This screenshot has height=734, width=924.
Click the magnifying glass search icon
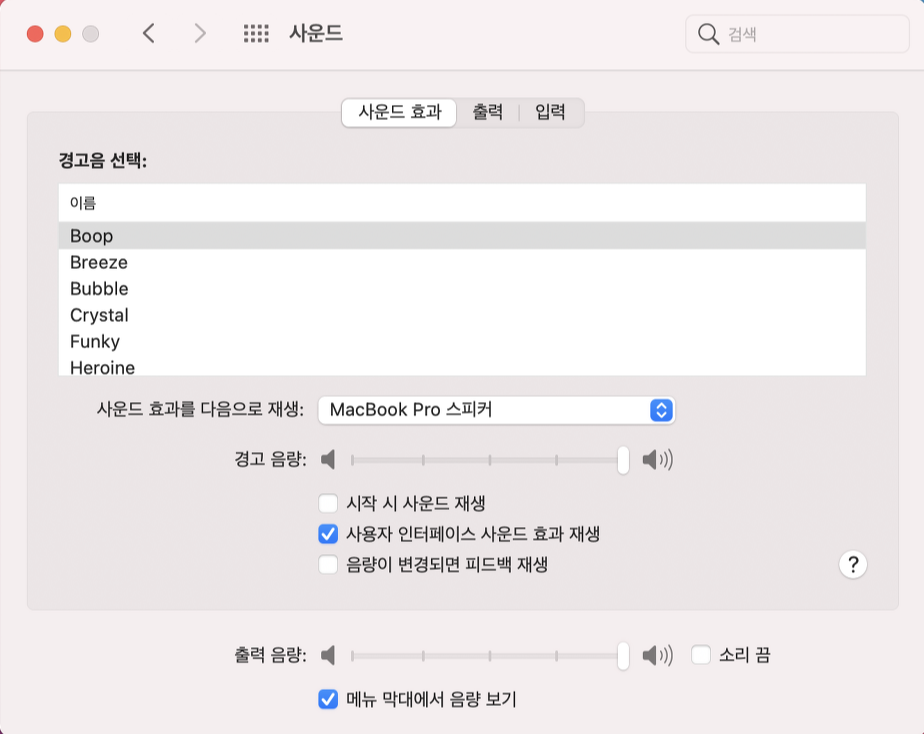708,34
